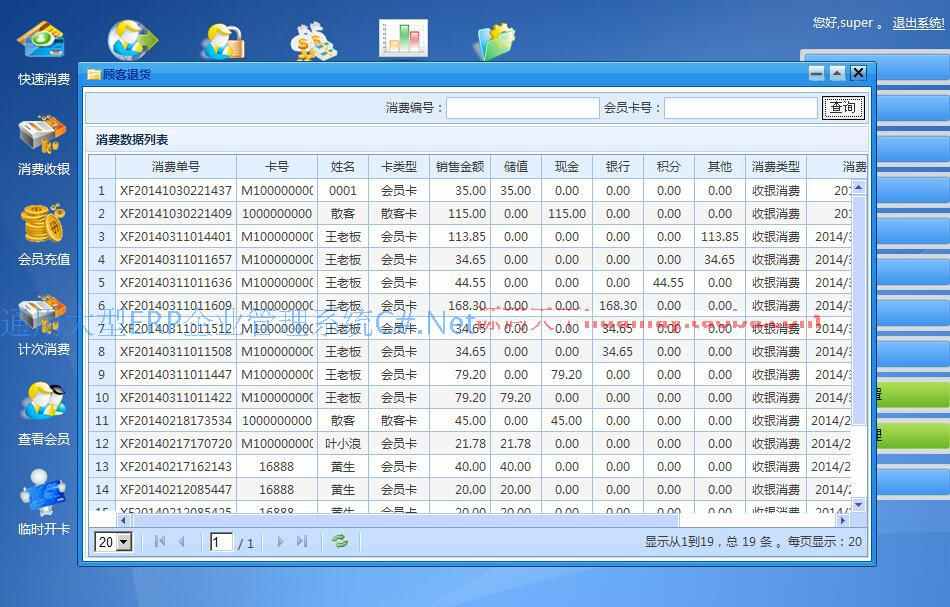The width and height of the screenshot is (950, 607).
Task: Click the globe with arrow top icon
Action: pyautogui.click(x=132, y=40)
